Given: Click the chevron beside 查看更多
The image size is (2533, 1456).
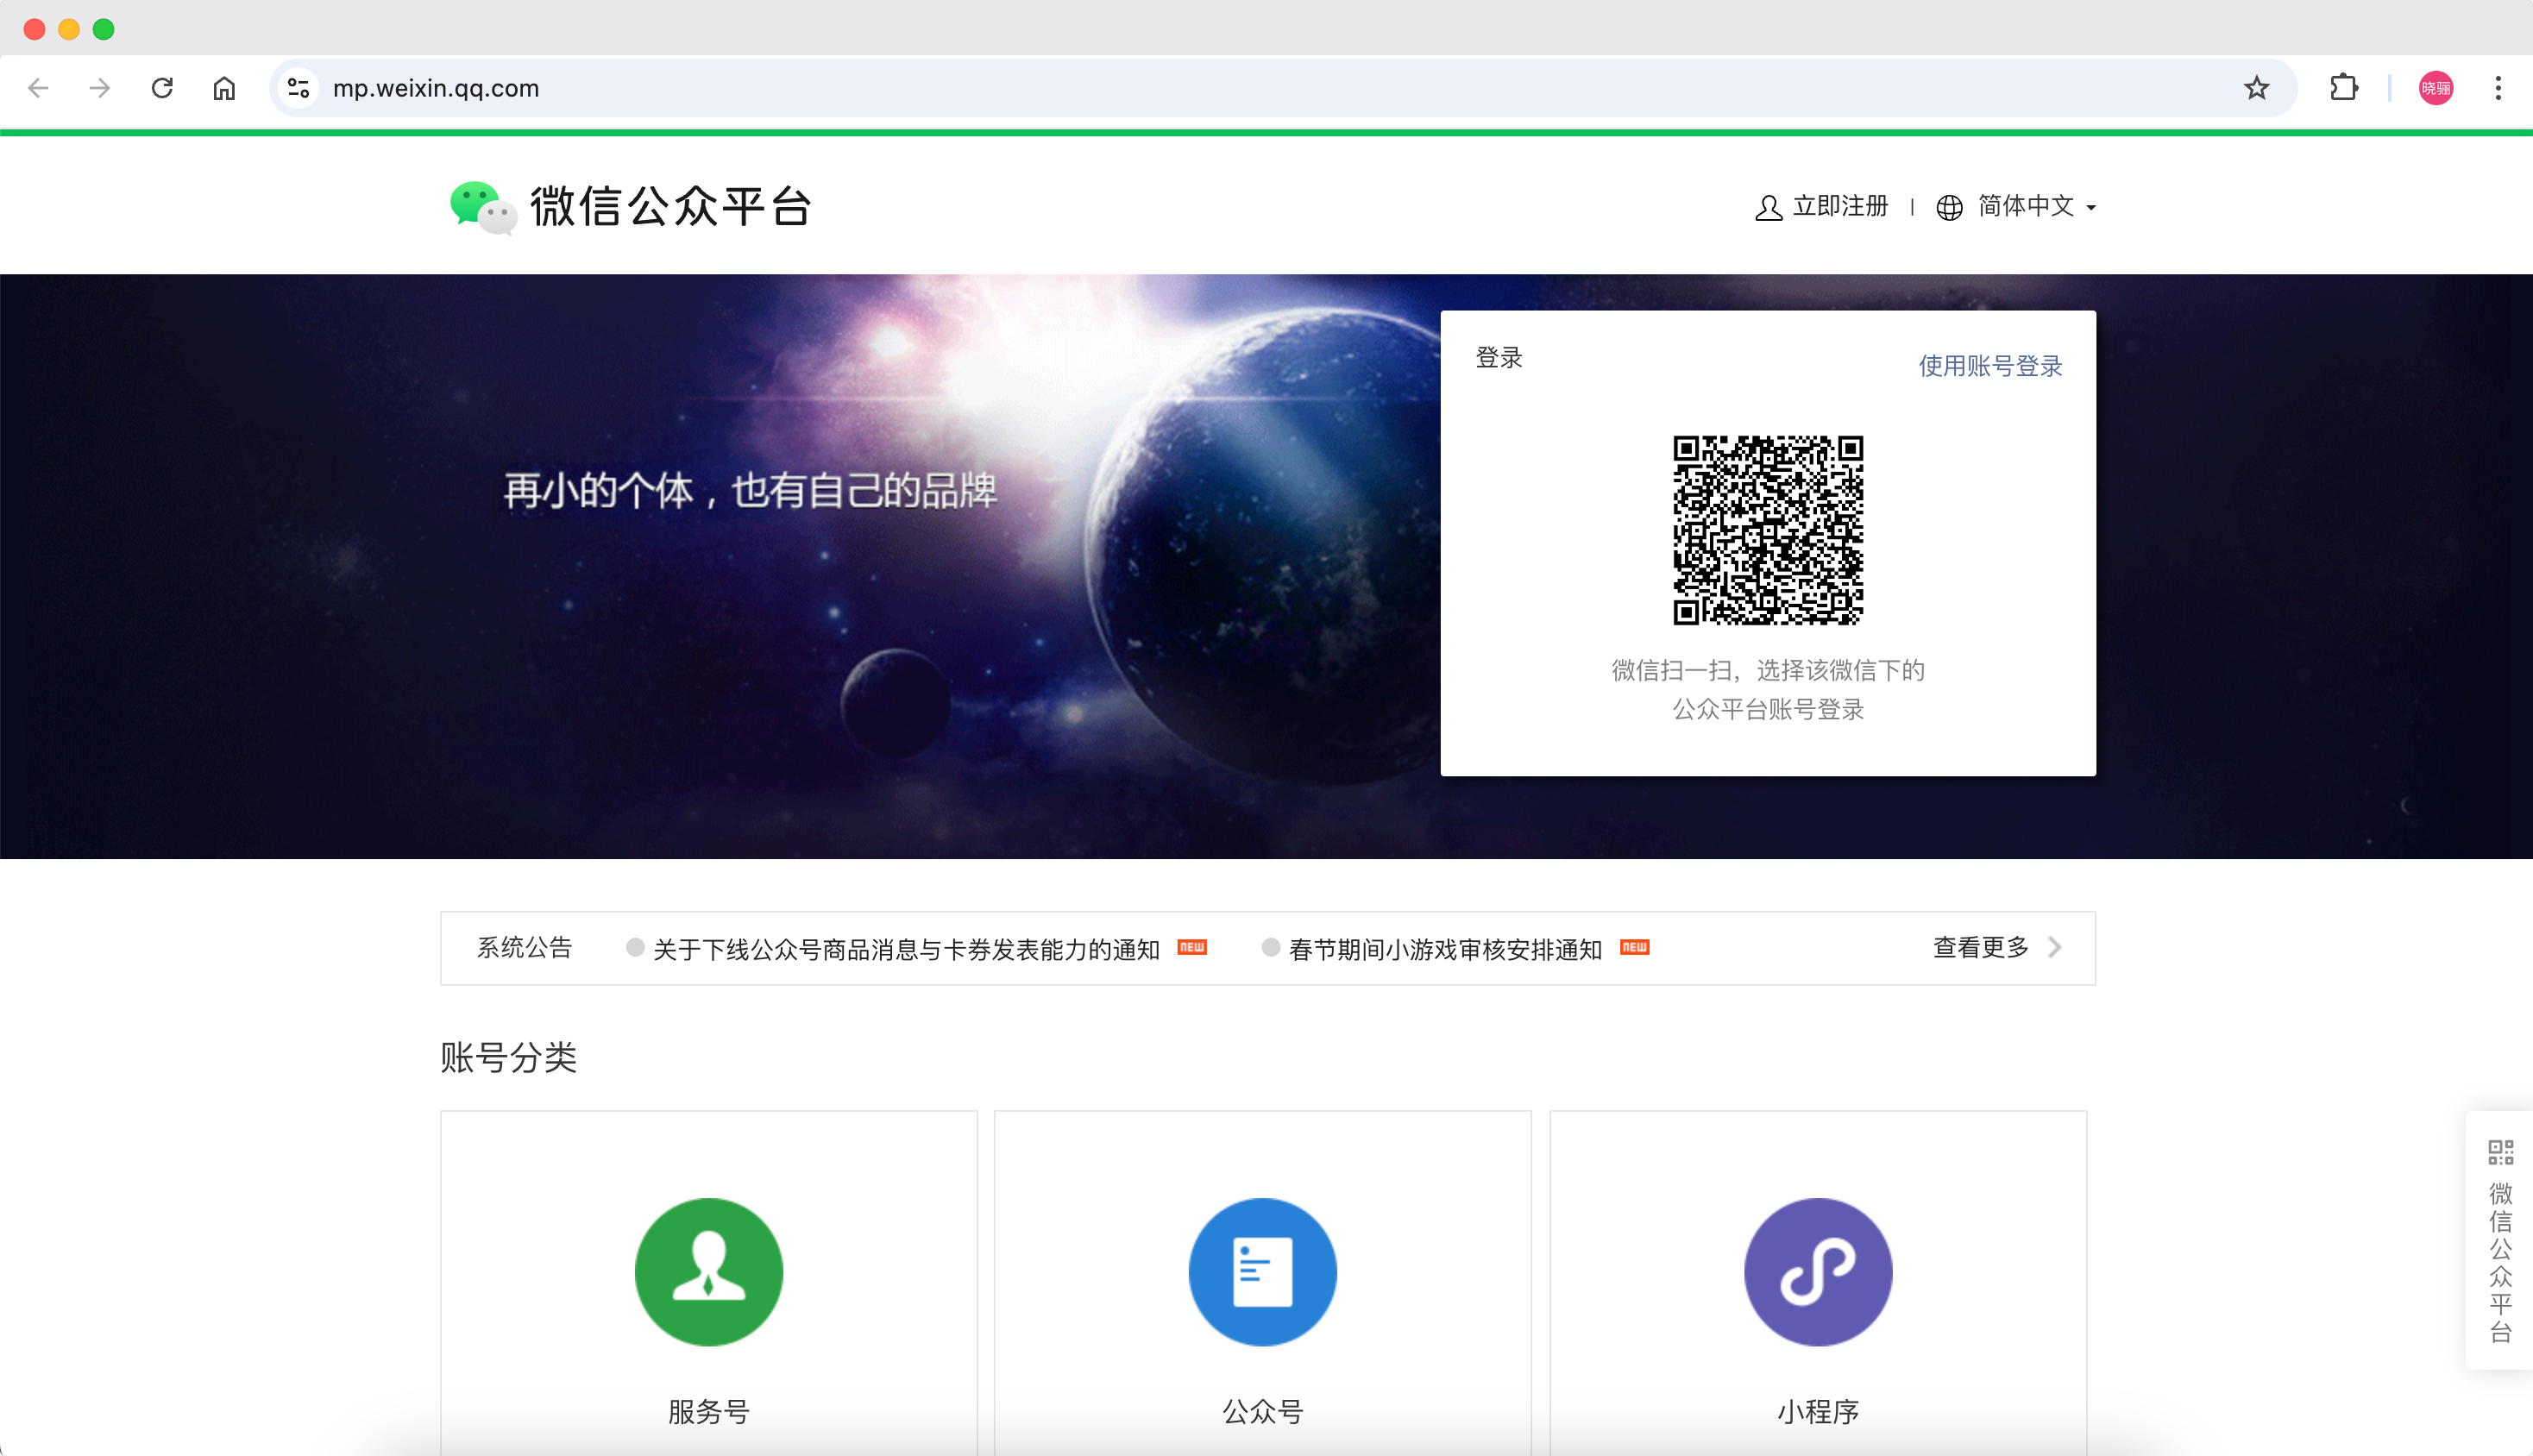Looking at the screenshot, I should pos(2054,947).
